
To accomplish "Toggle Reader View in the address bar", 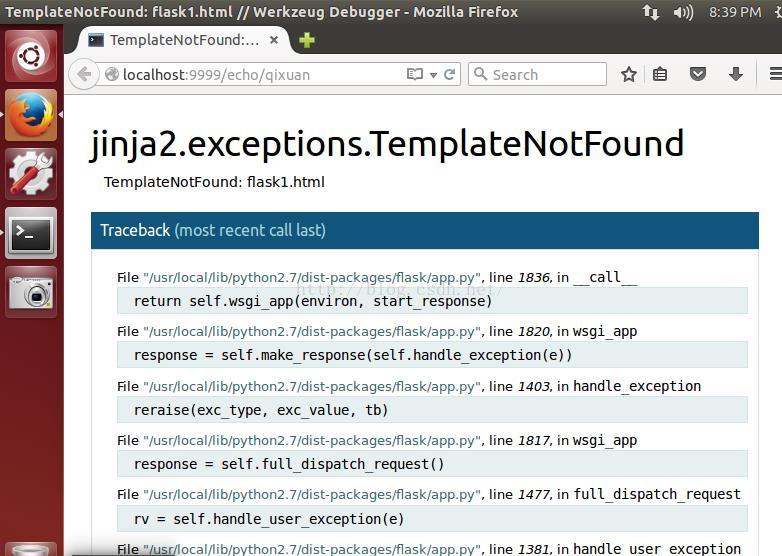I will (x=415, y=74).
